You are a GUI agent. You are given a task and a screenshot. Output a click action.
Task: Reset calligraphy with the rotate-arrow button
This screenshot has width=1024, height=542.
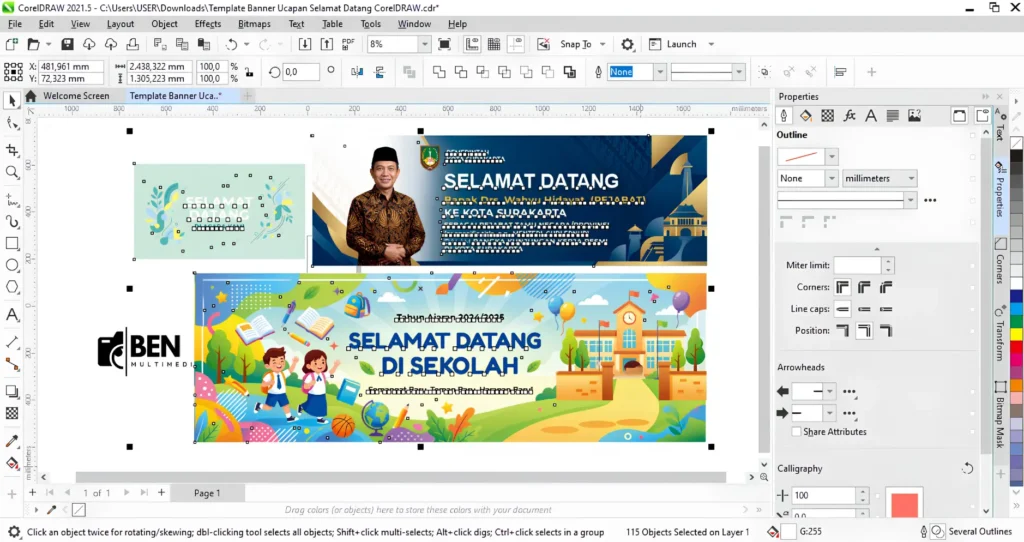(967, 468)
